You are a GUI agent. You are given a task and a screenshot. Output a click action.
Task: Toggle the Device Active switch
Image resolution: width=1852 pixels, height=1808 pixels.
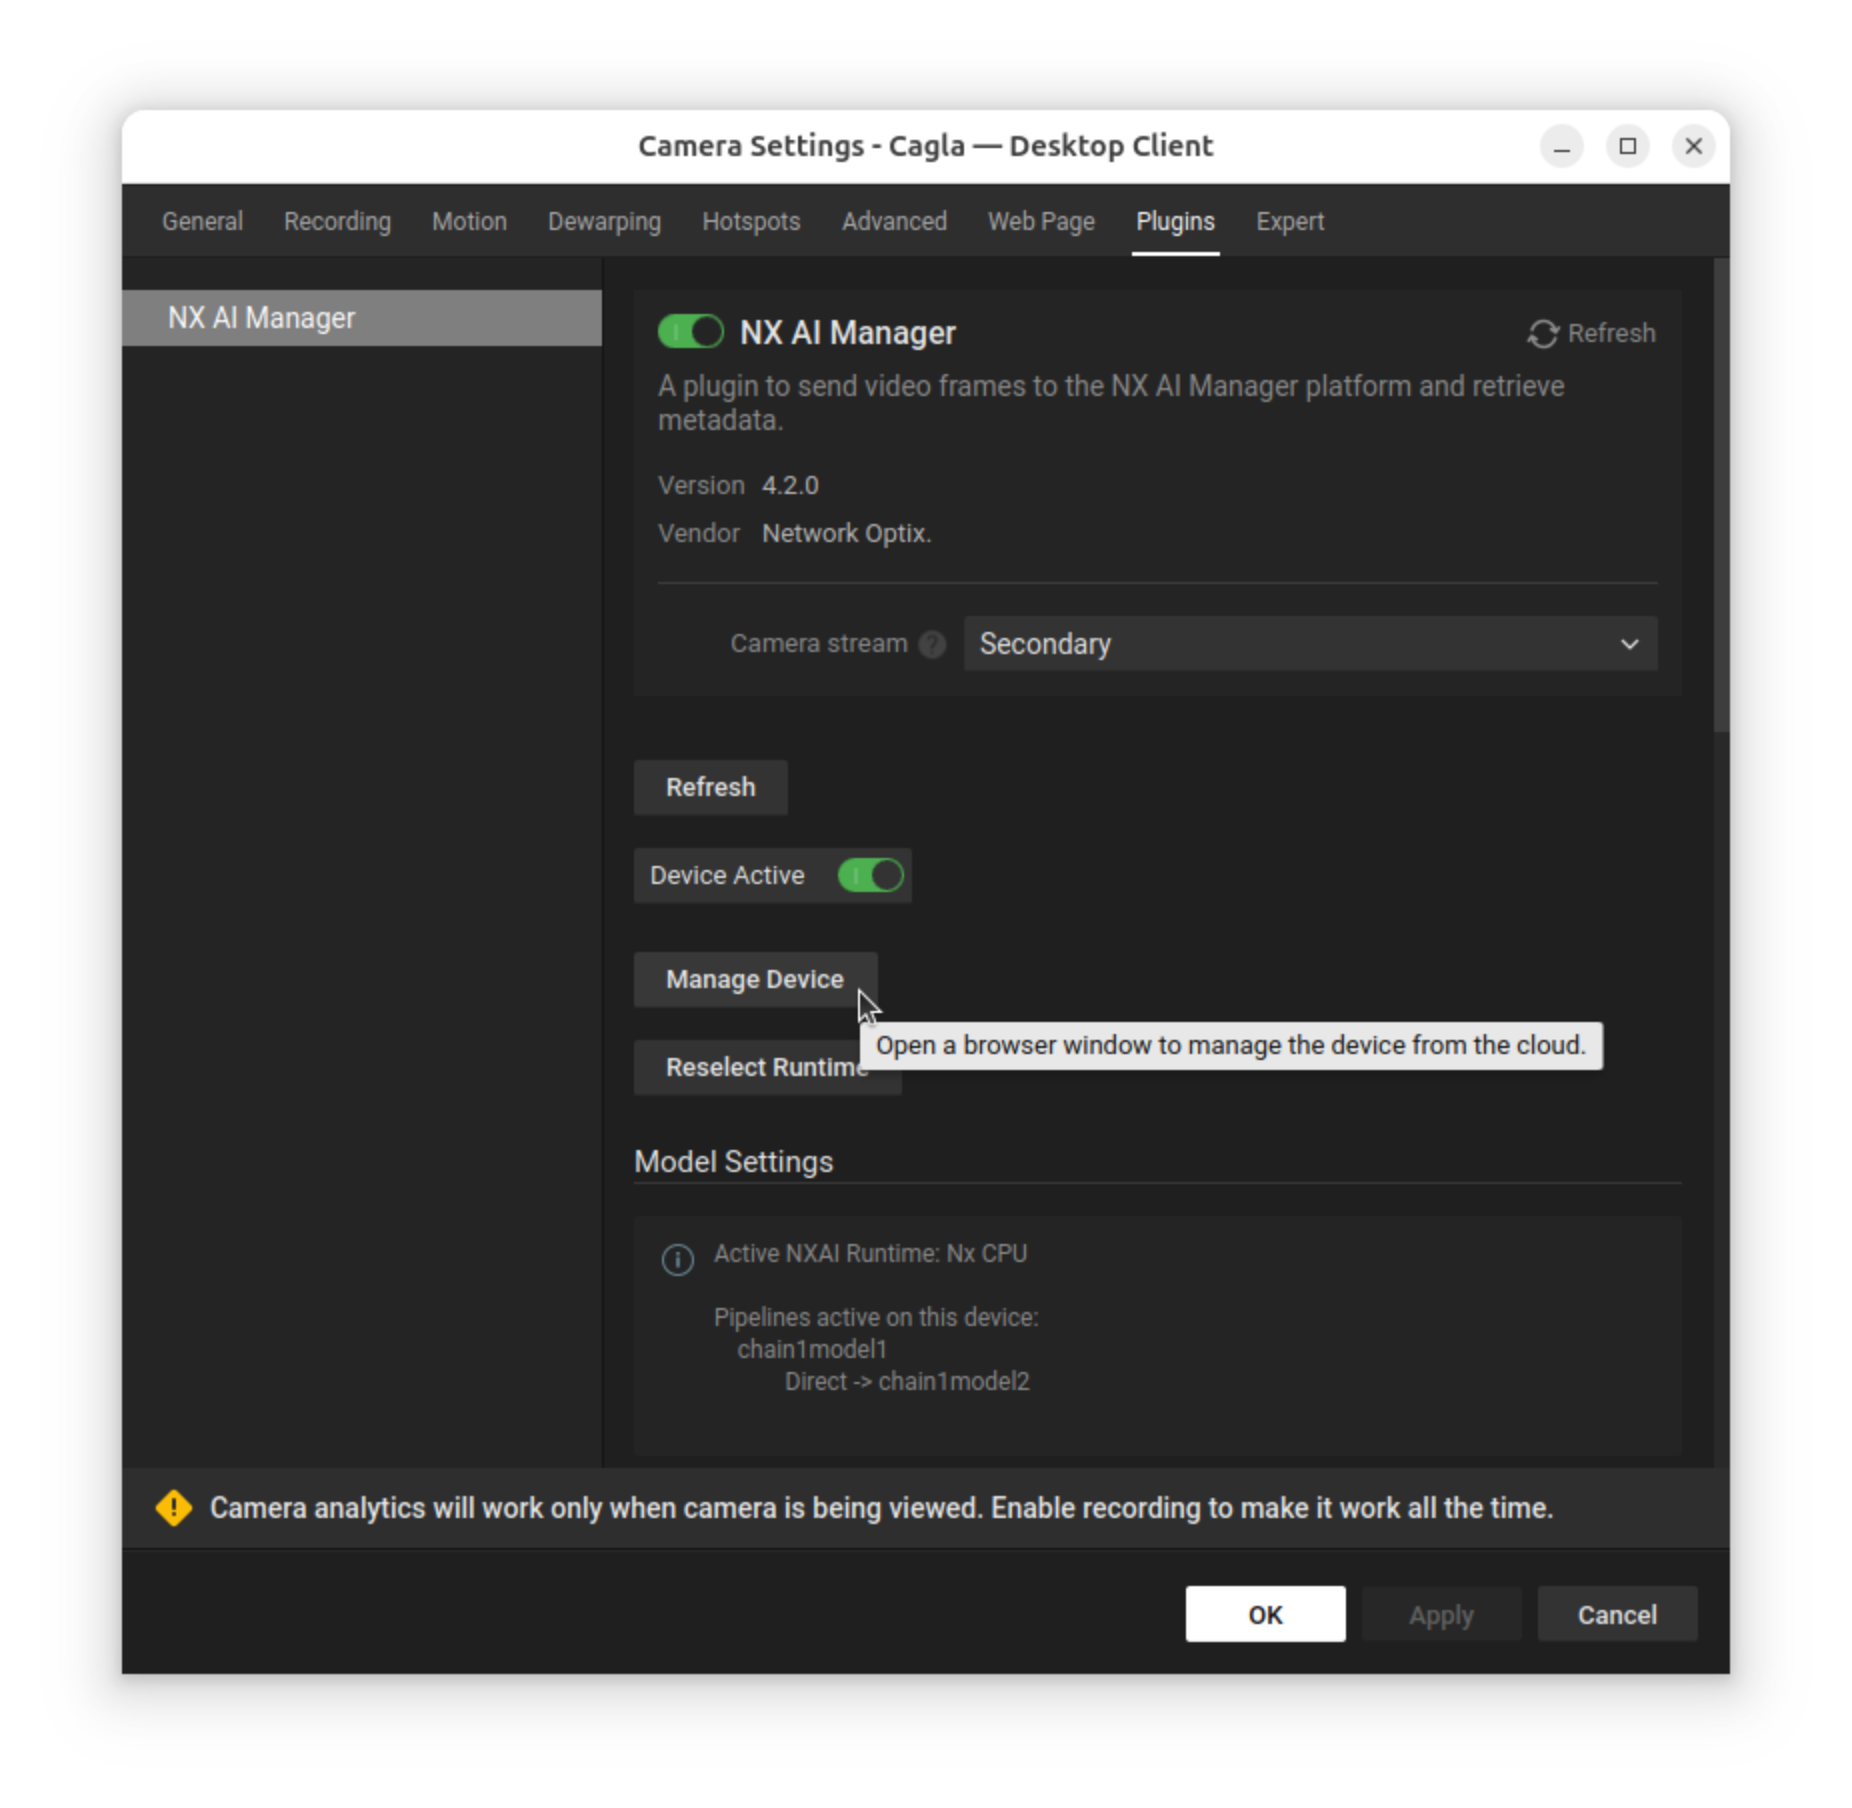pyautogui.click(x=870, y=876)
